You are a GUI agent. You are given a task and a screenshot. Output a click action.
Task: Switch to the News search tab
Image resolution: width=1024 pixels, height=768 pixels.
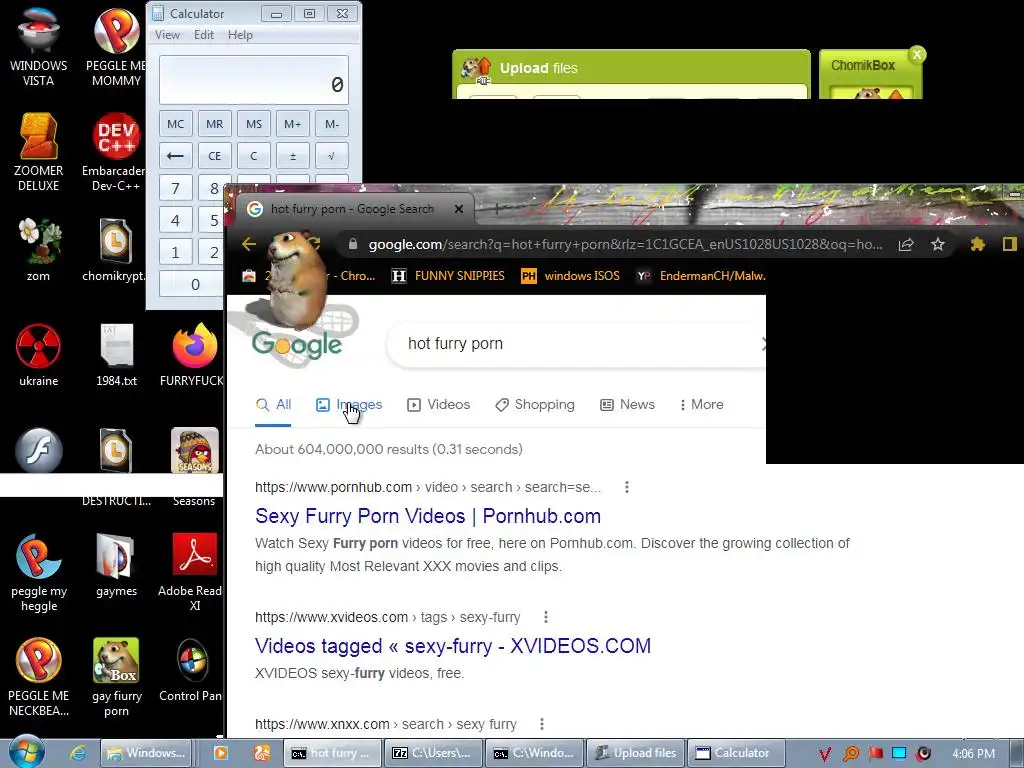tap(628, 404)
